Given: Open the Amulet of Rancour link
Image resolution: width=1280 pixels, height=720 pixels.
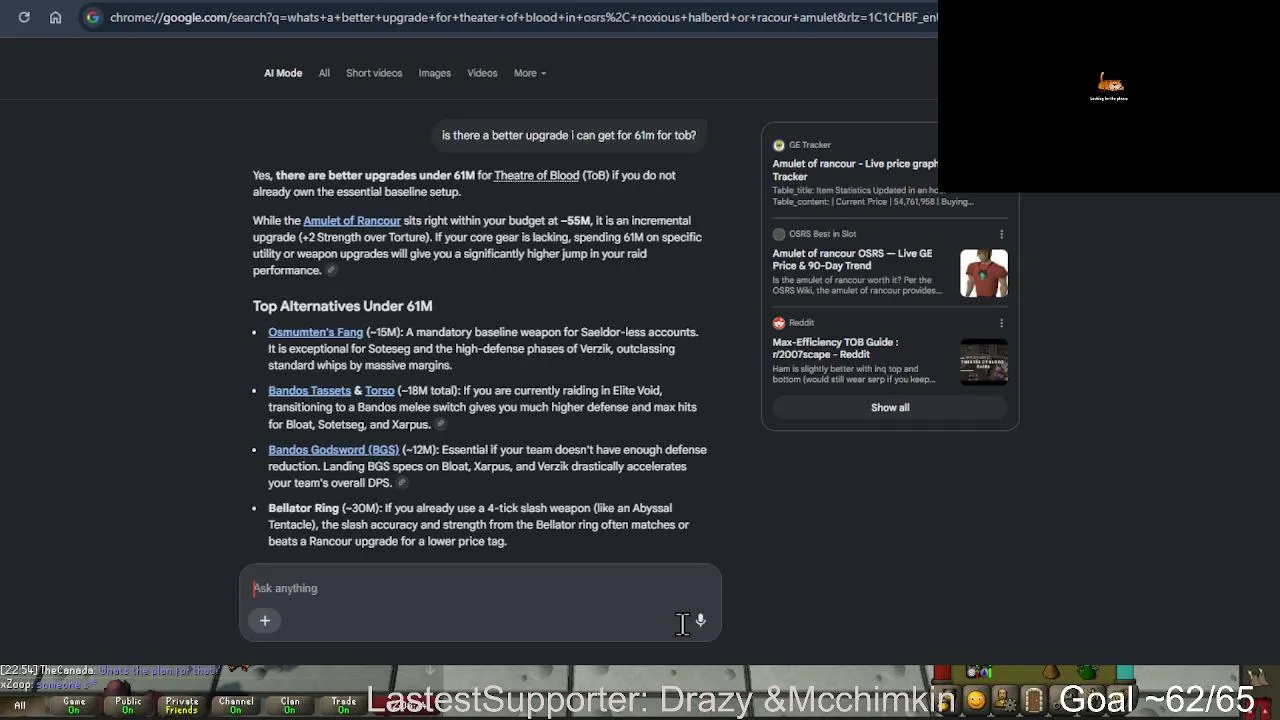Looking at the screenshot, I should [x=352, y=221].
